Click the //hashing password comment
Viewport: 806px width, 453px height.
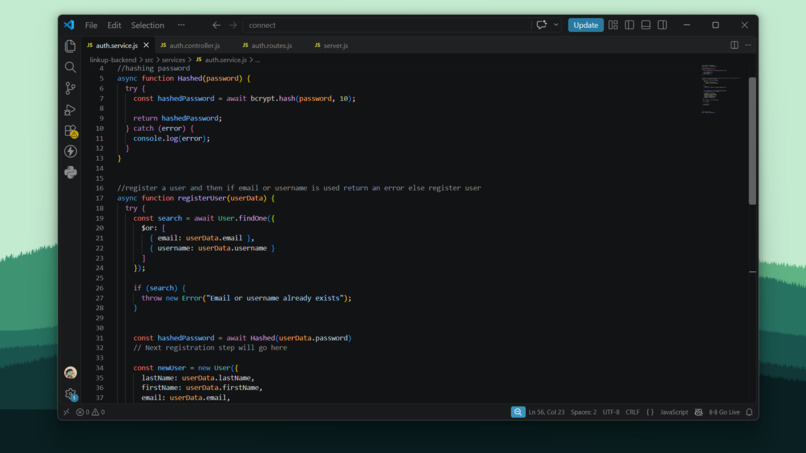(153, 68)
